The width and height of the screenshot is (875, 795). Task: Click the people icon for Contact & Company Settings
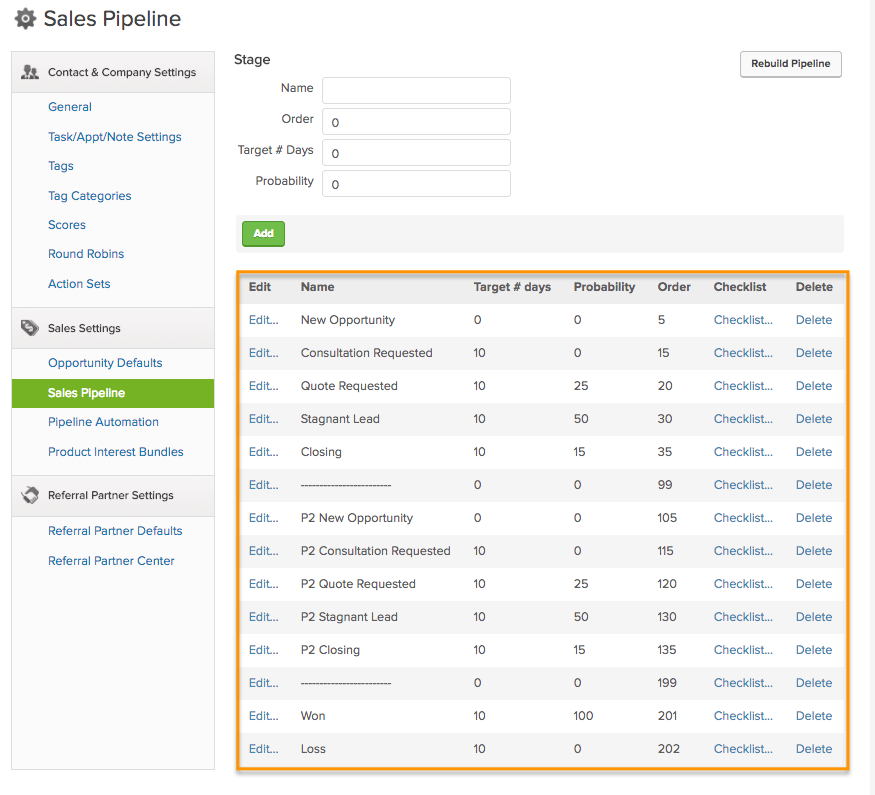[30, 71]
